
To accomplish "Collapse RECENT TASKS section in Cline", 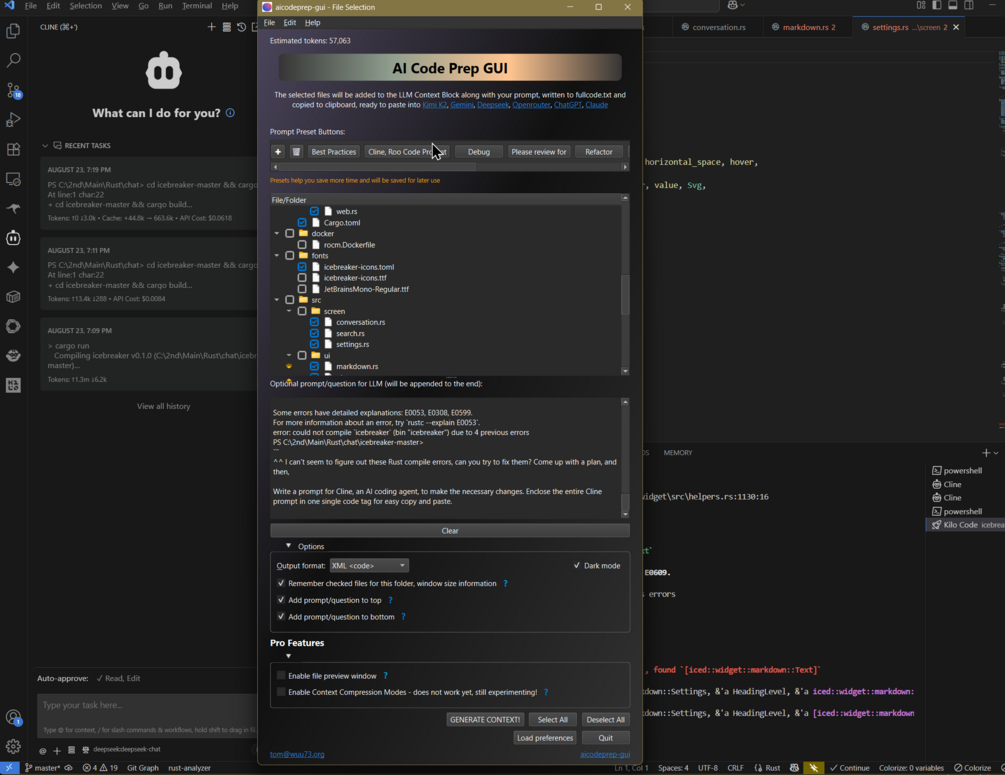I will coord(45,146).
